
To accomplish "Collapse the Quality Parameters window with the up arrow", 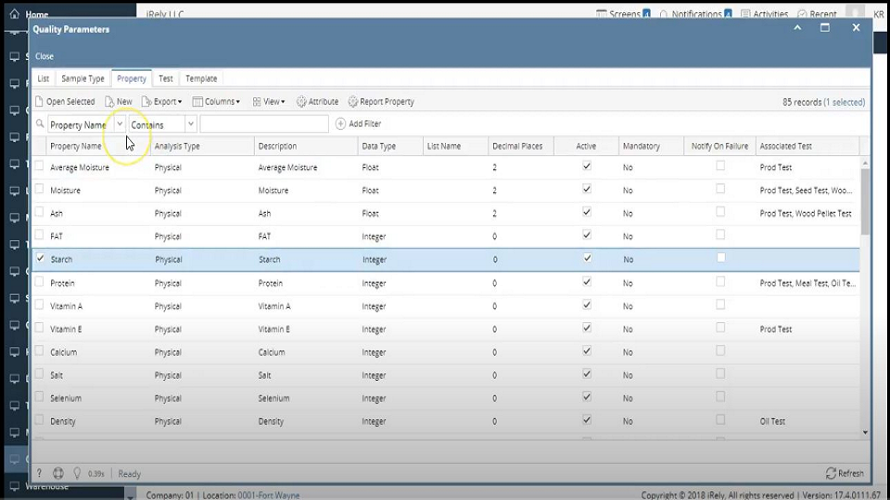I will click(x=797, y=28).
